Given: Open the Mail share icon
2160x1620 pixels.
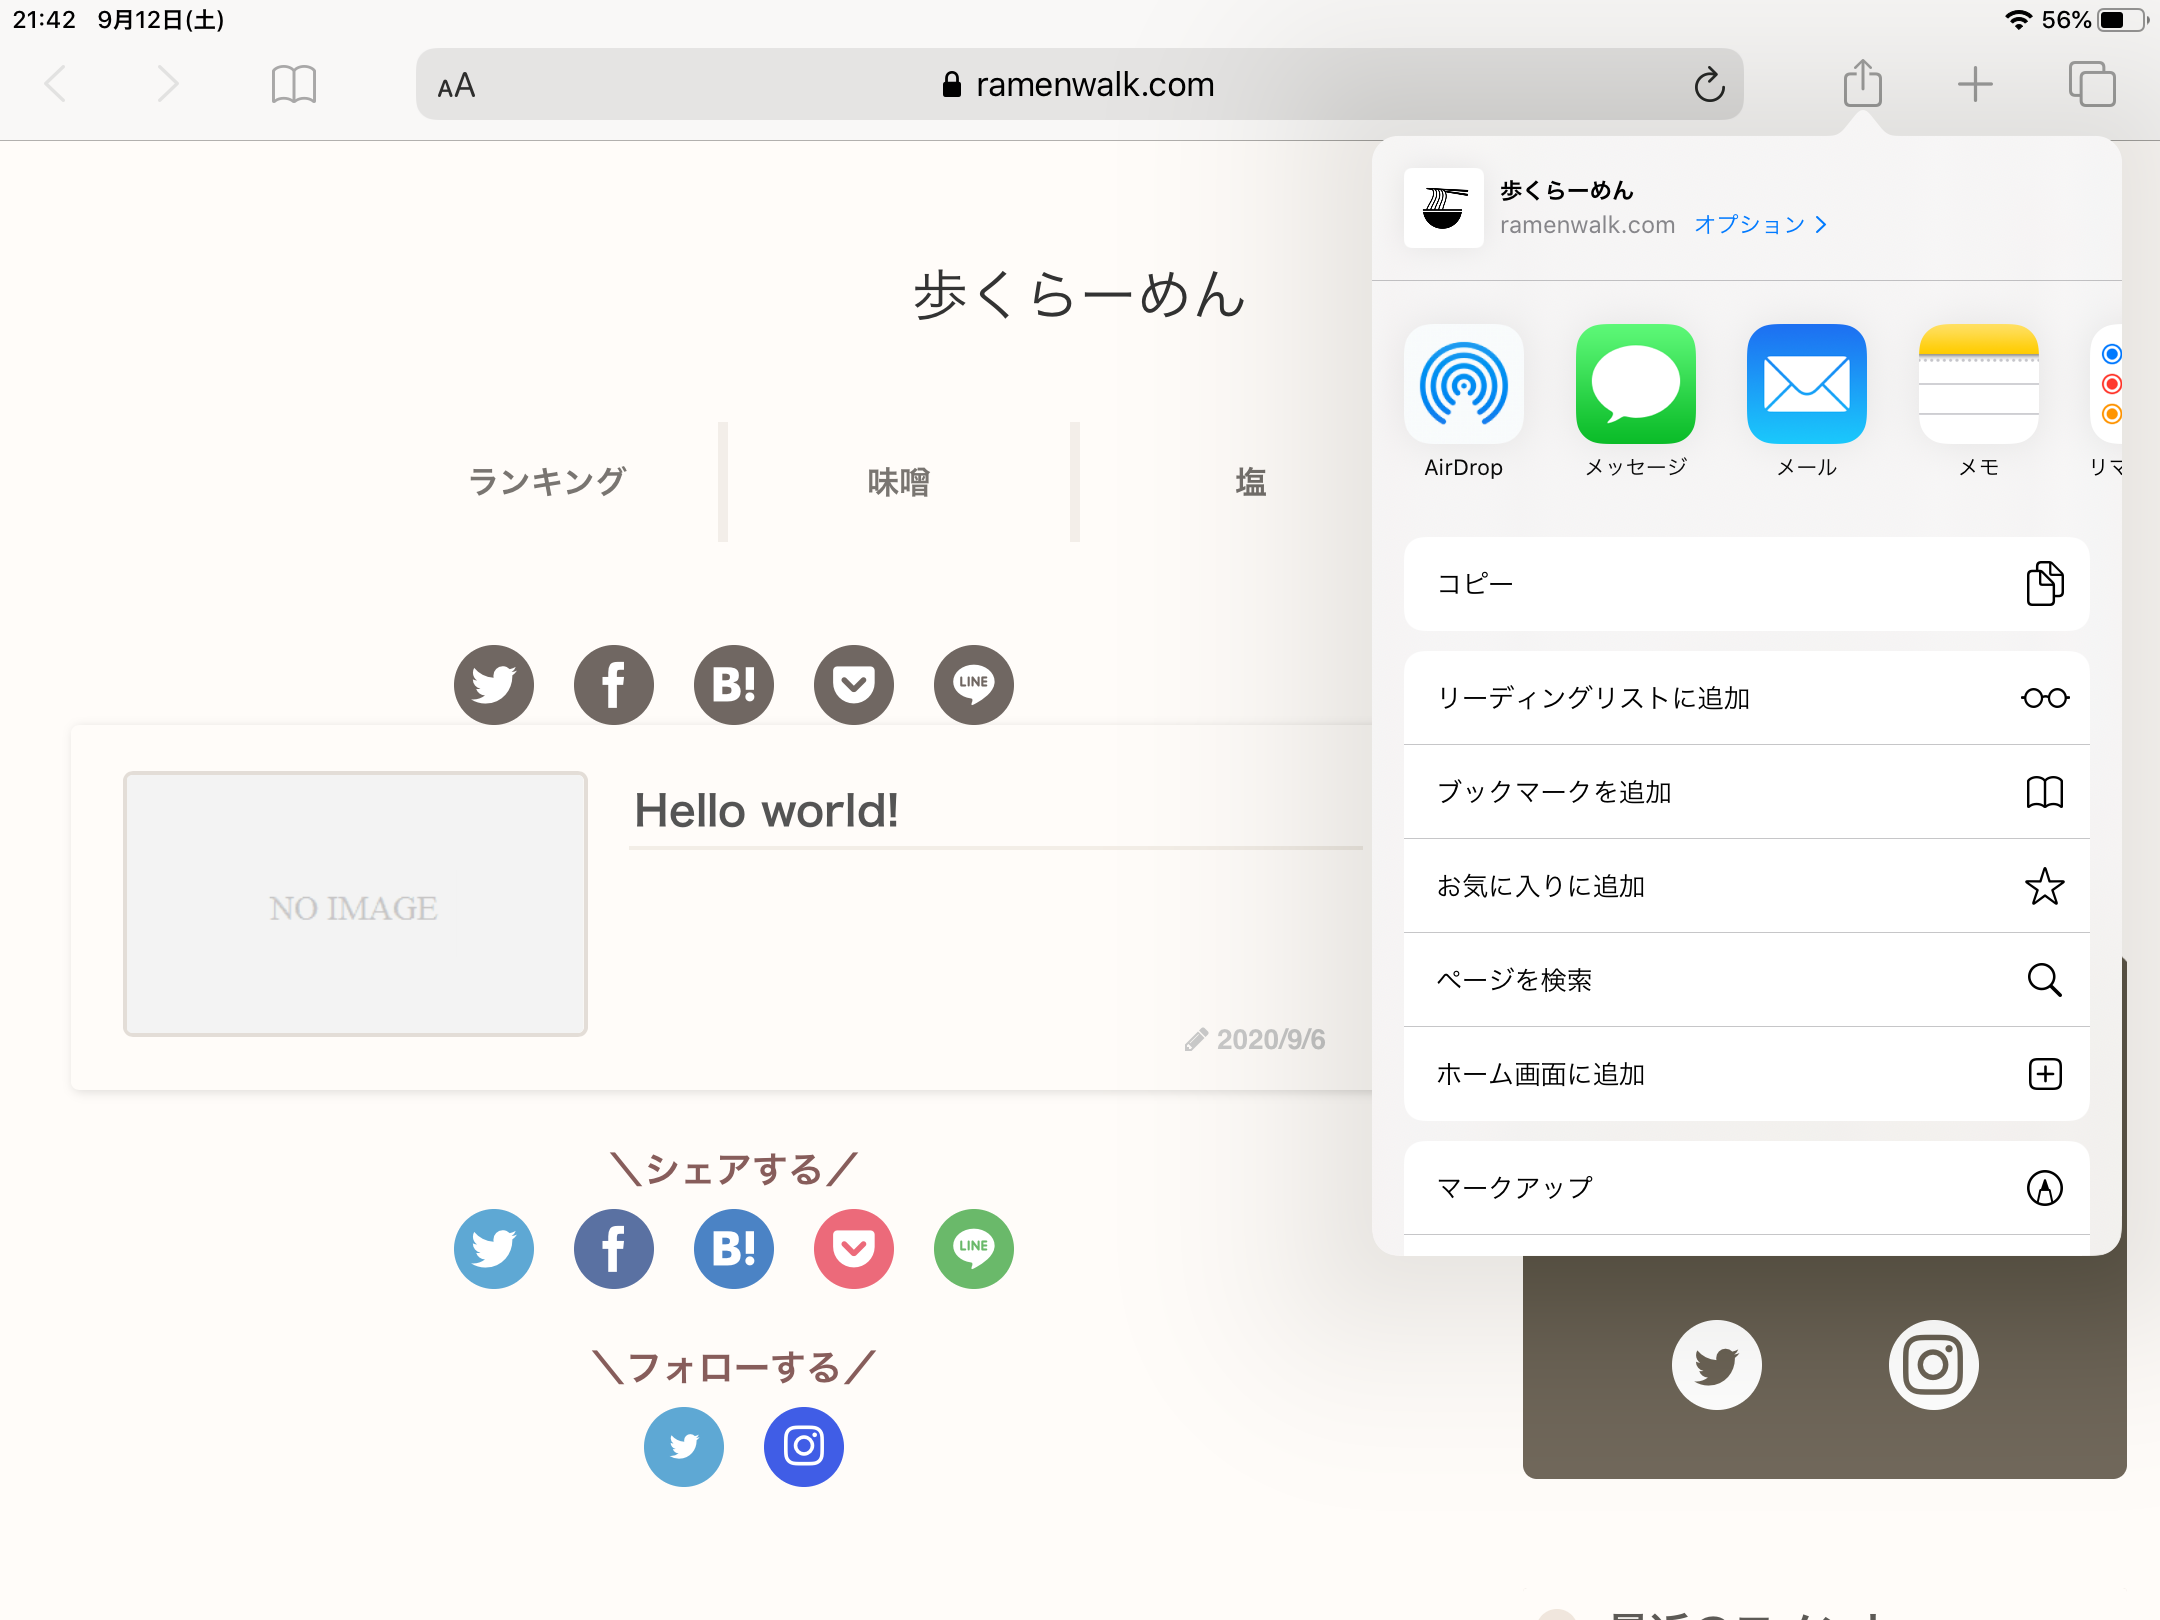Looking at the screenshot, I should click(1806, 385).
